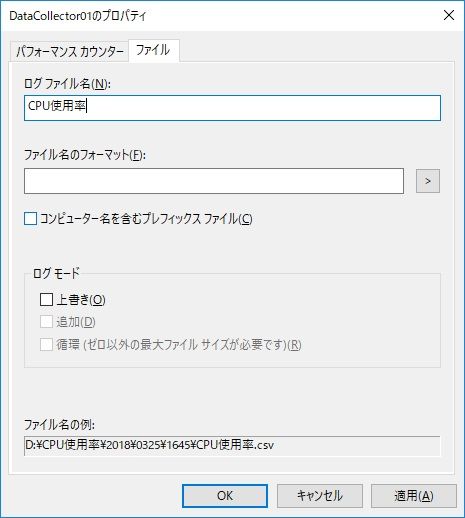Switch to the パフォーマンス カウンター tab
The image size is (465, 518).
point(70,52)
